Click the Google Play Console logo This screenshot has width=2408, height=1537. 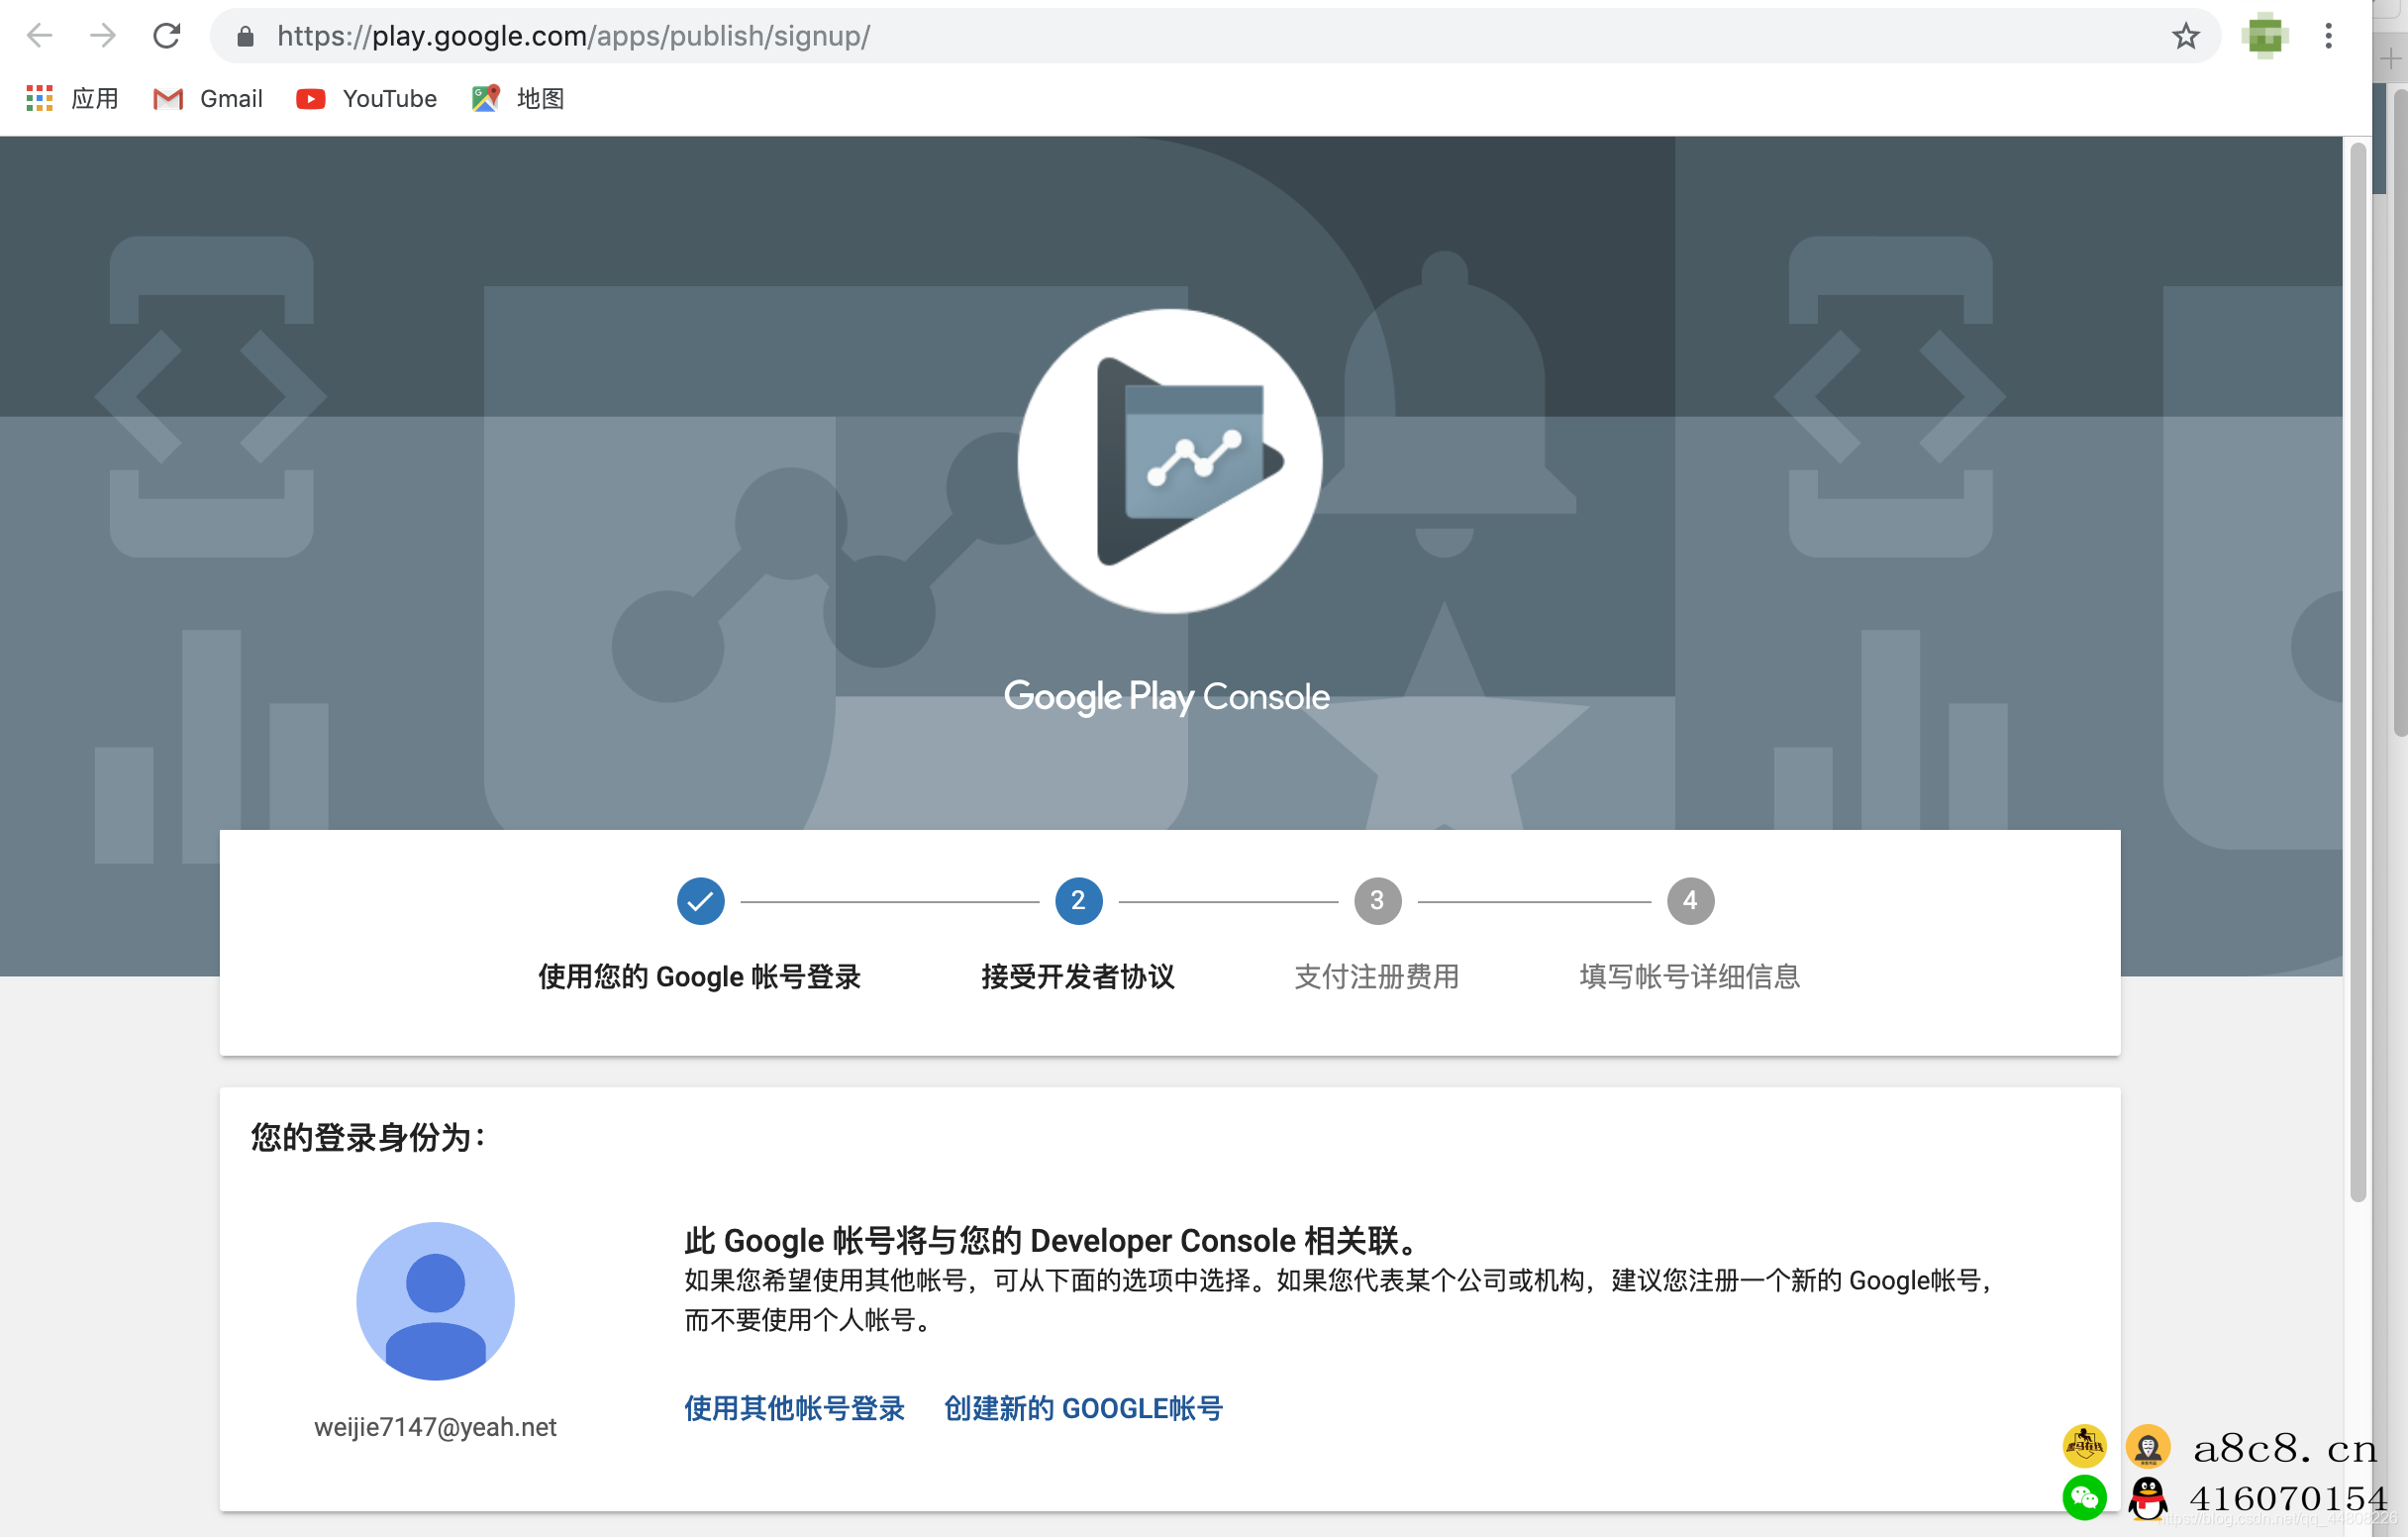coord(1169,461)
